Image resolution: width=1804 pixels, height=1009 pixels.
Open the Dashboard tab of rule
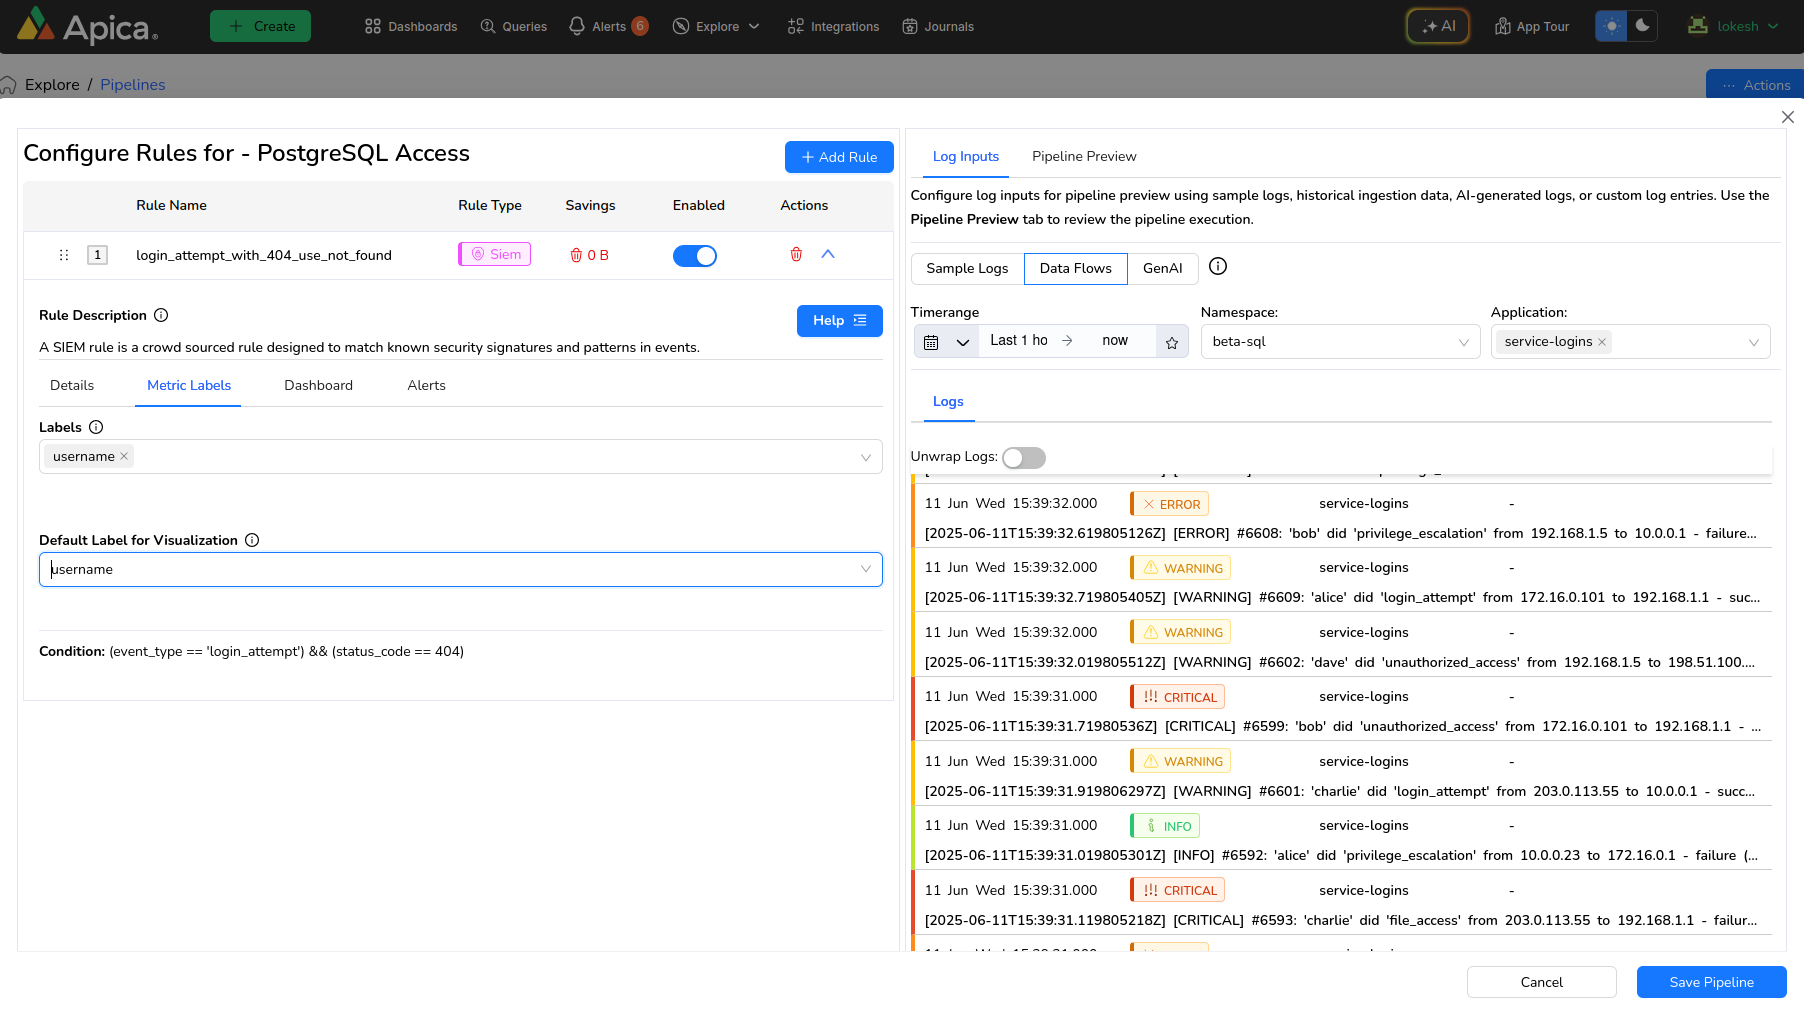318,385
